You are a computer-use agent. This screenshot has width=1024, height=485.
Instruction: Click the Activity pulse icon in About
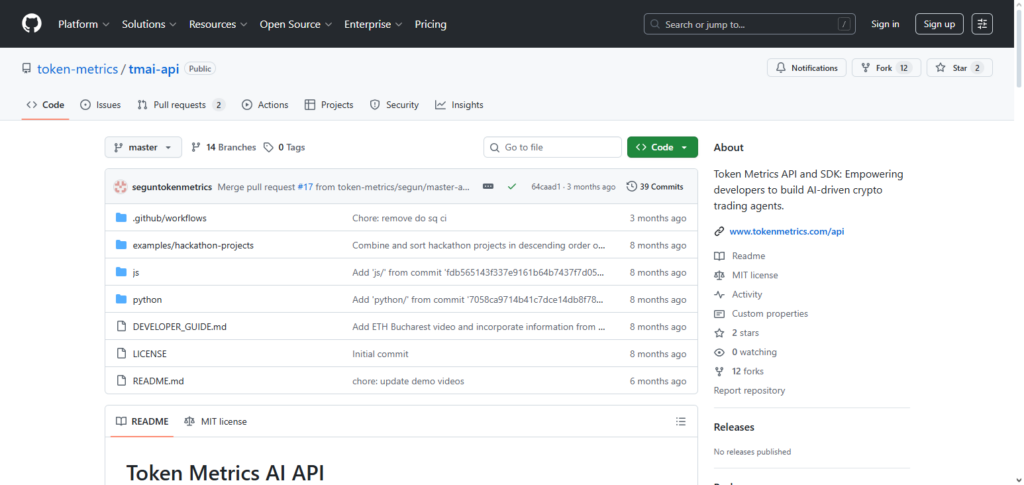(x=719, y=294)
